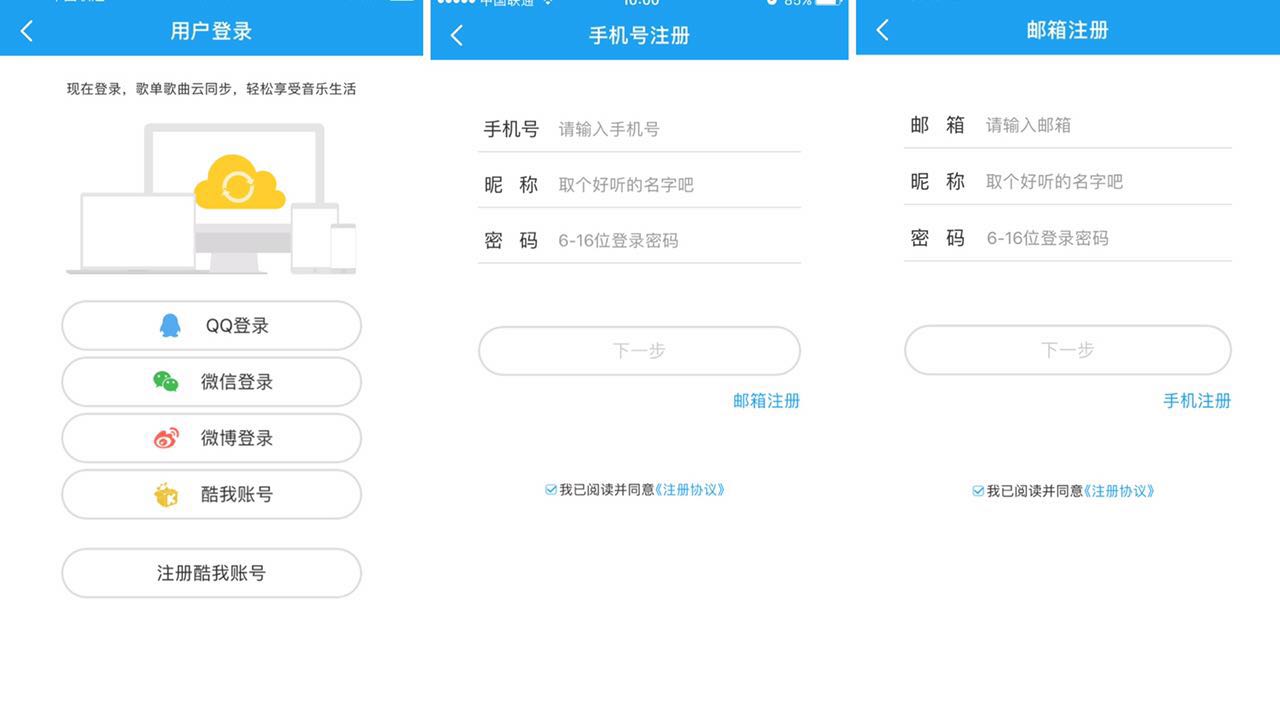Log in with 微博登录 button

coord(211,438)
